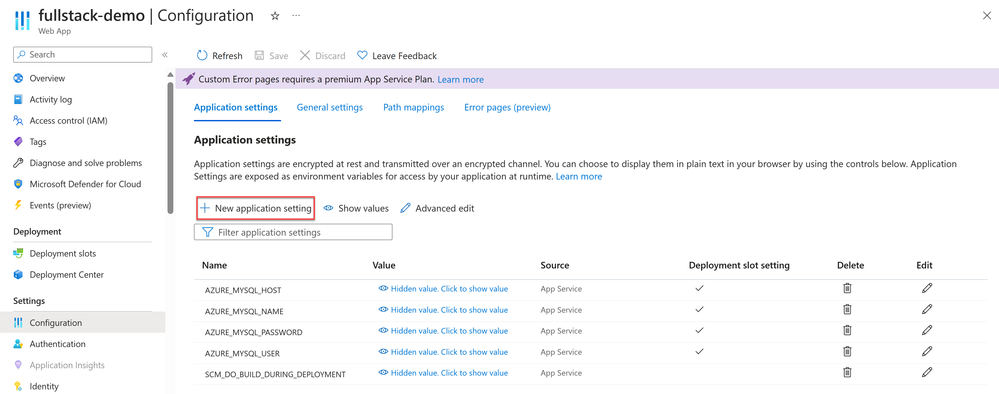Screen dimensions: 999x394
Task: Collapse the sidebar with double chevron
Action: click(x=164, y=55)
